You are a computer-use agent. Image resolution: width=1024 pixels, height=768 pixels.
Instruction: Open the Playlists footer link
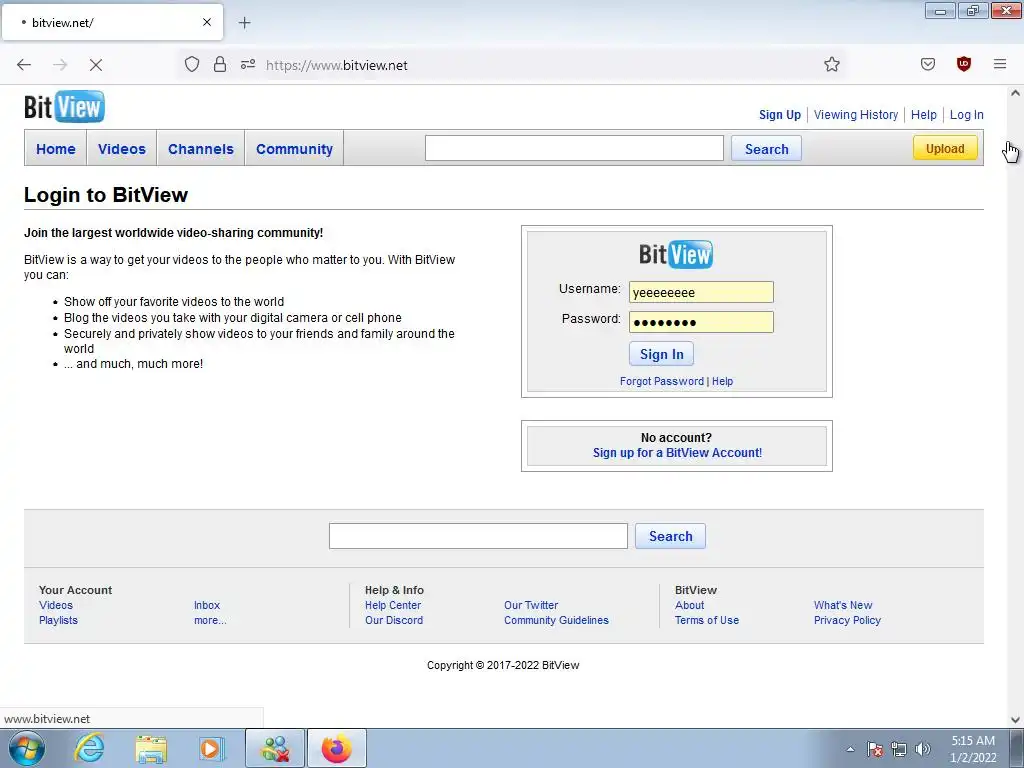tap(58, 620)
